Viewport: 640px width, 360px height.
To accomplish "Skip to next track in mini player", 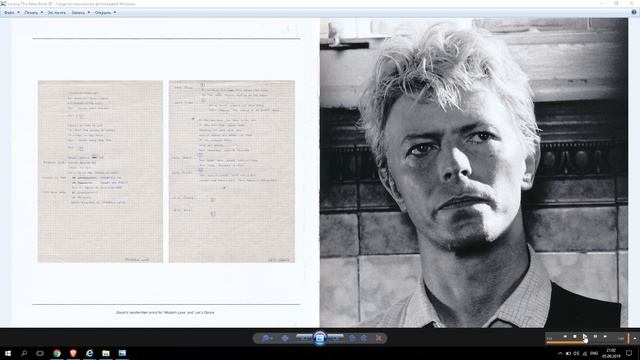I will pyautogui.click(x=605, y=336).
